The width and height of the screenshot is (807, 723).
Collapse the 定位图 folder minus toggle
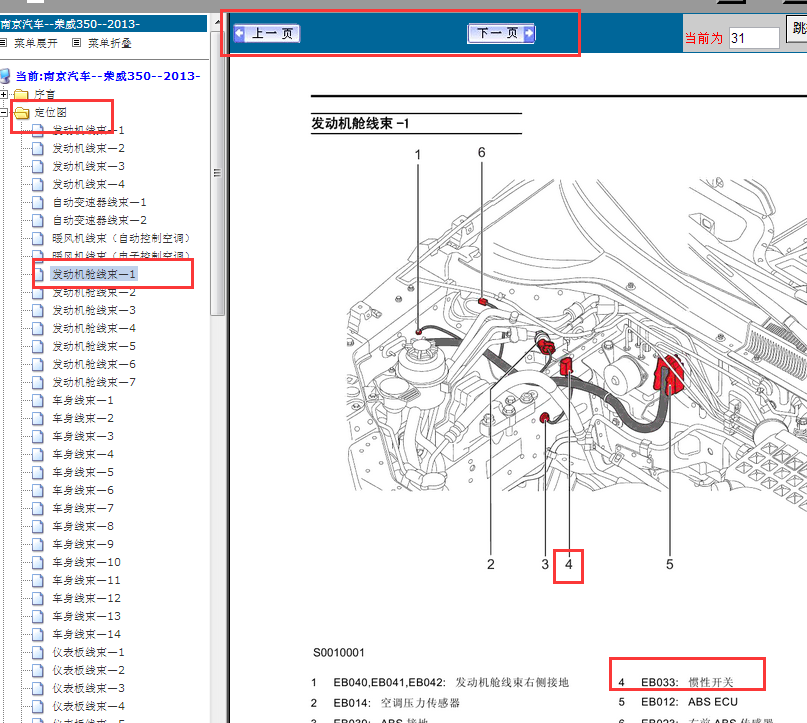[4, 112]
